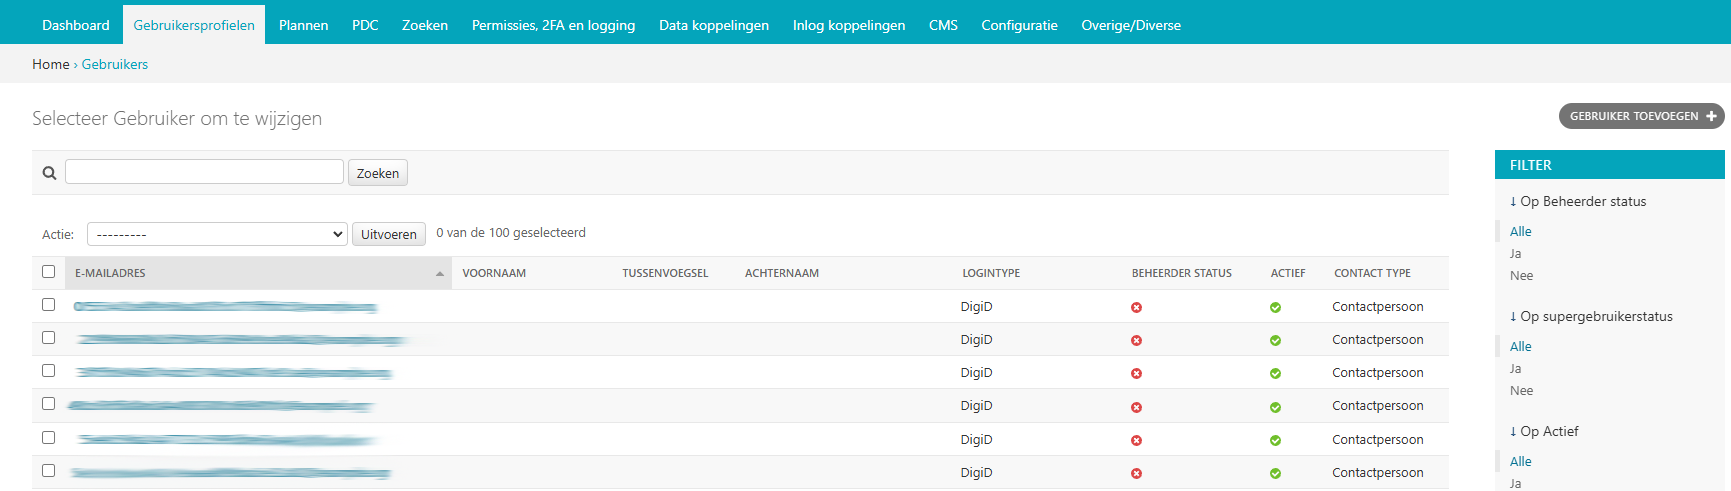Click red beheerder status icon in first row
This screenshot has height=491, width=1731.
(1136, 308)
